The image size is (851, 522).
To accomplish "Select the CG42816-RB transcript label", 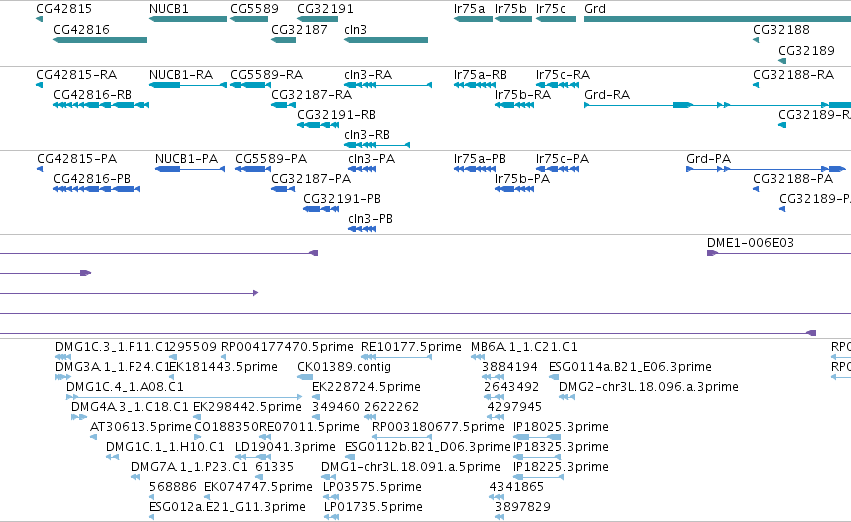I will 92,94.
